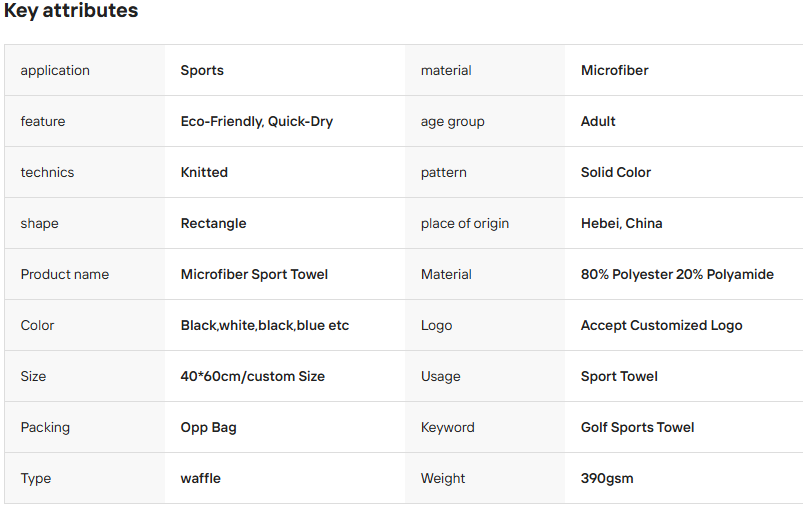This screenshot has height=505, width=803.
Task: Click Eco-Friendly, Quick-Dry feature text
Action: pos(256,121)
